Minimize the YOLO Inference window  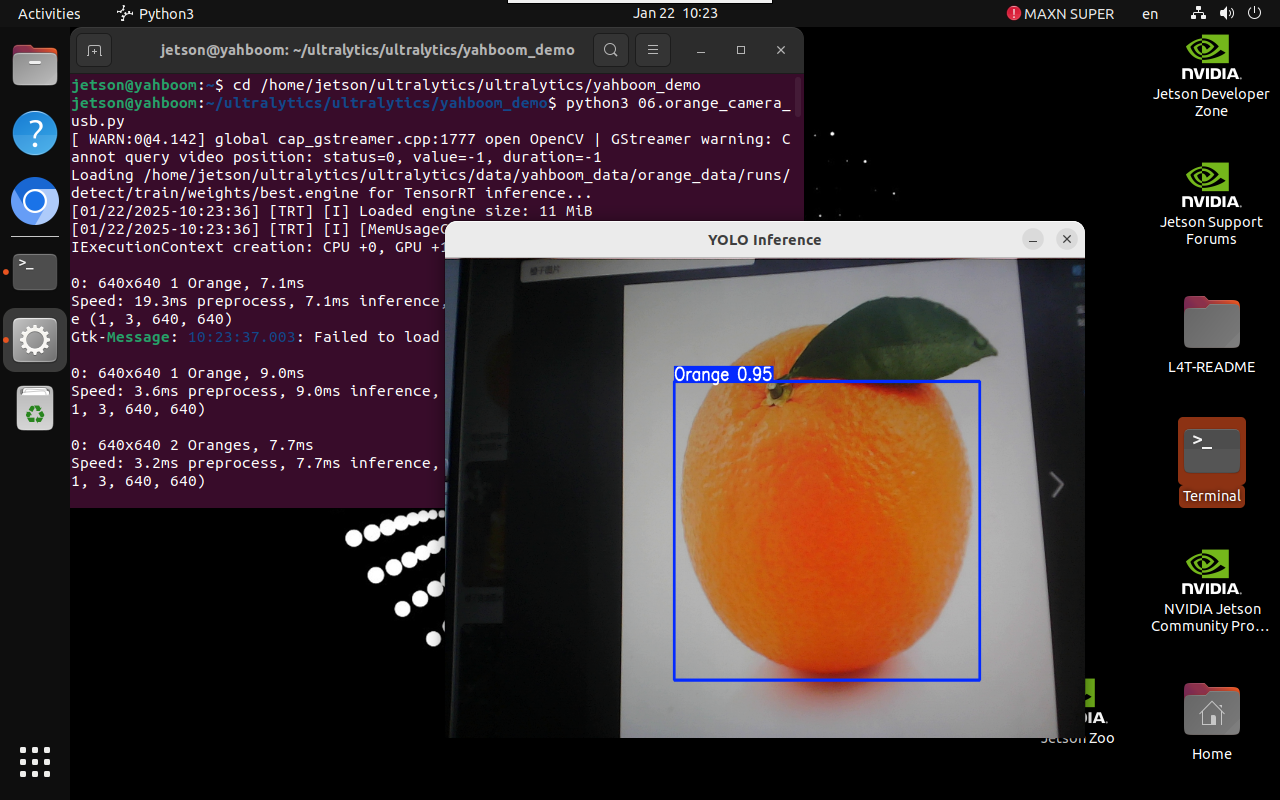[x=1033, y=240]
